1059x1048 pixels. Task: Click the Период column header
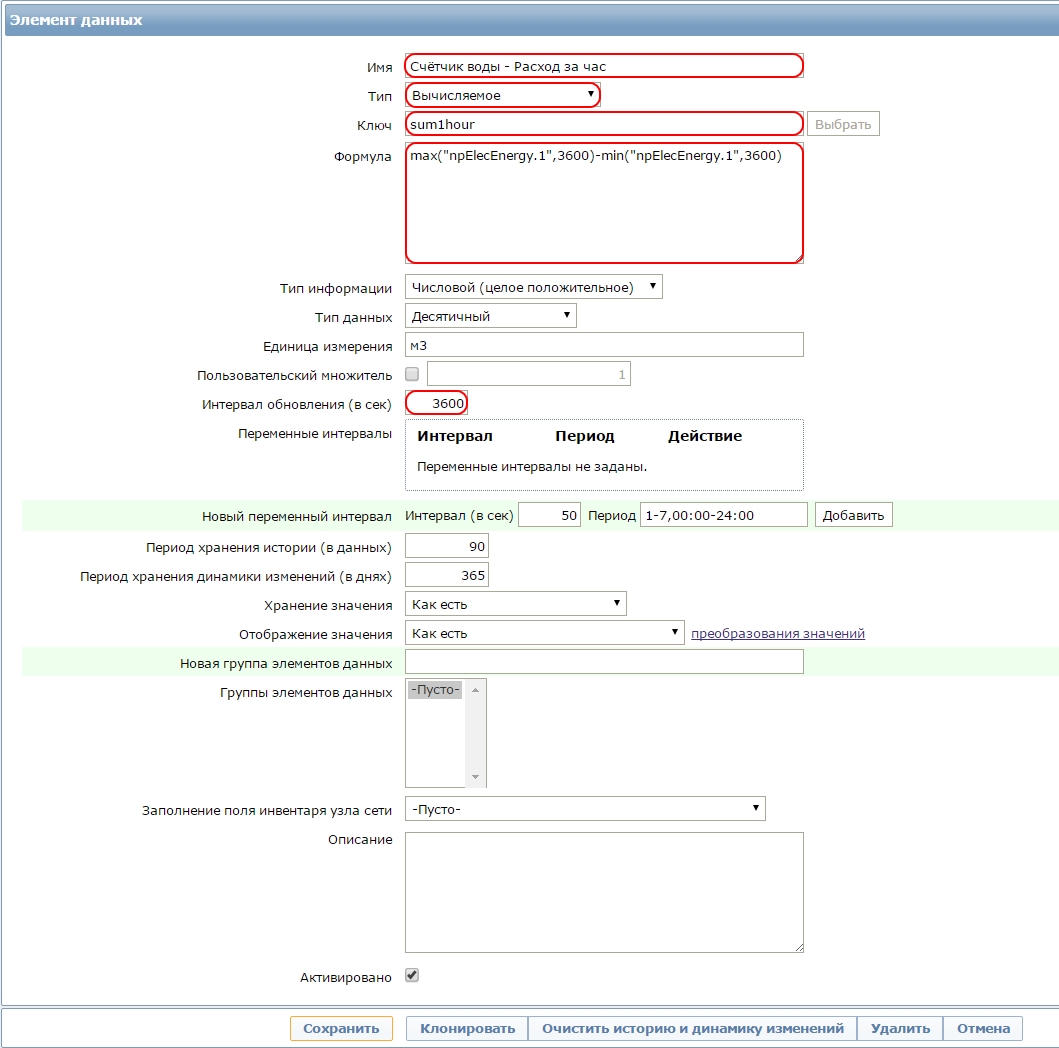tap(585, 436)
